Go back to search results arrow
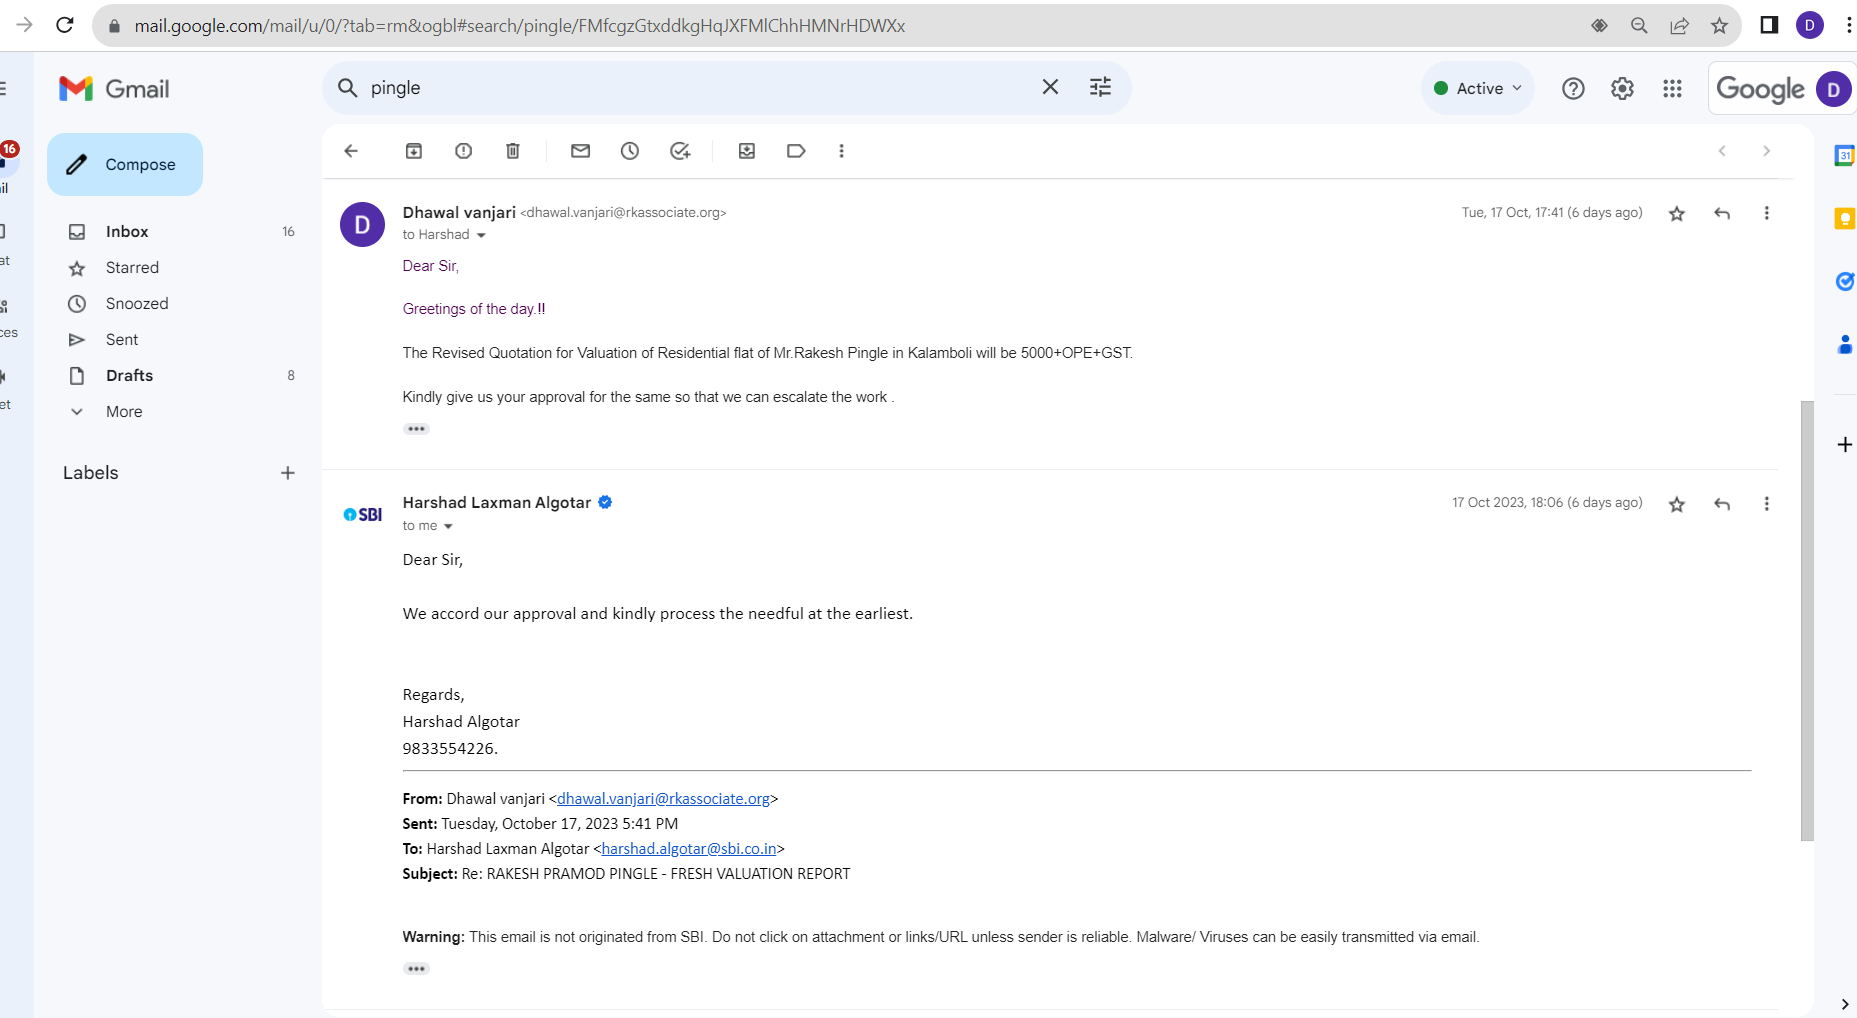 (351, 151)
